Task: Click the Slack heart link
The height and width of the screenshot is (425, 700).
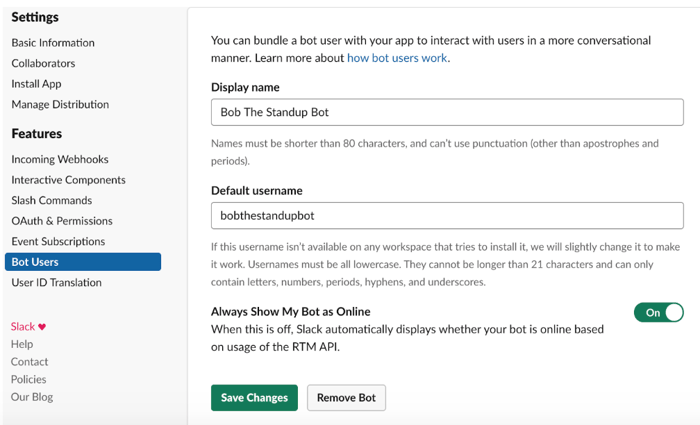Action: coord(28,326)
